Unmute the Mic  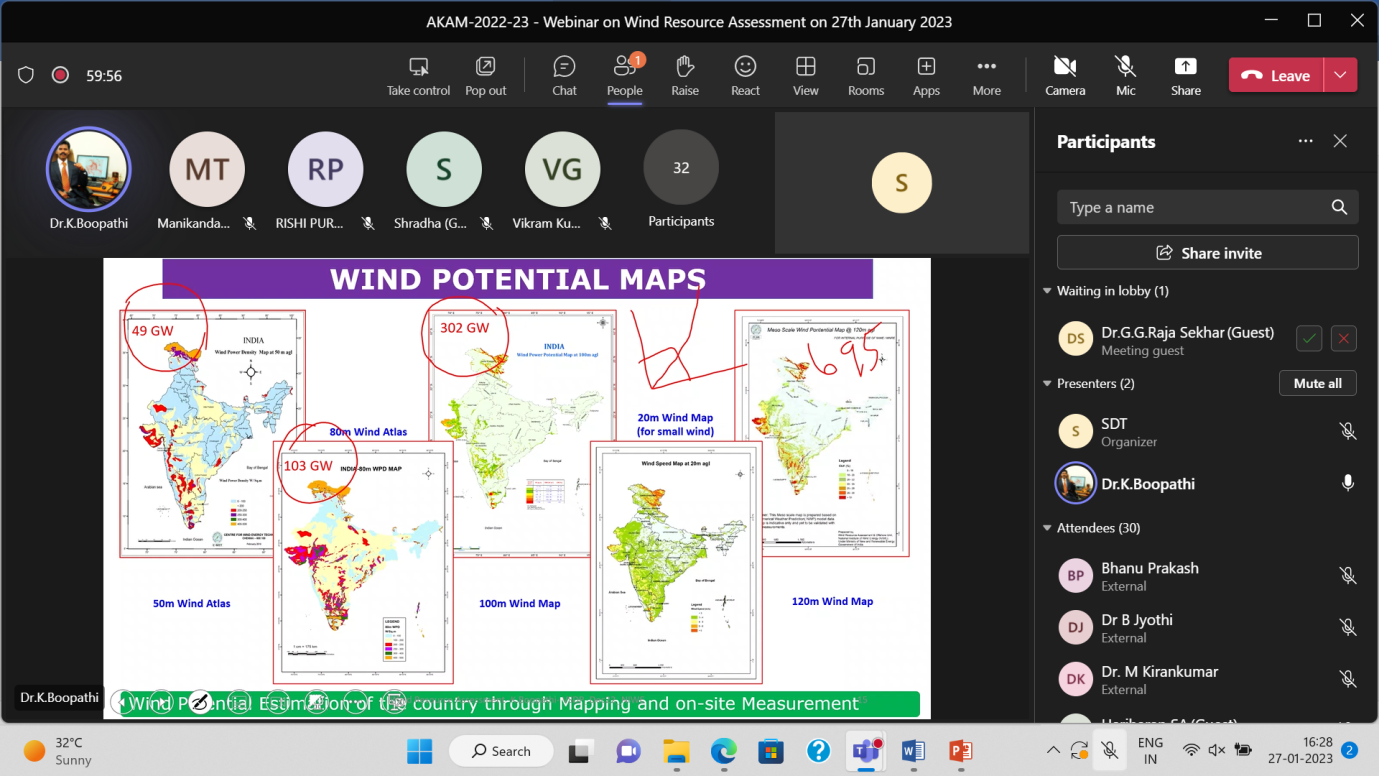tap(1125, 75)
